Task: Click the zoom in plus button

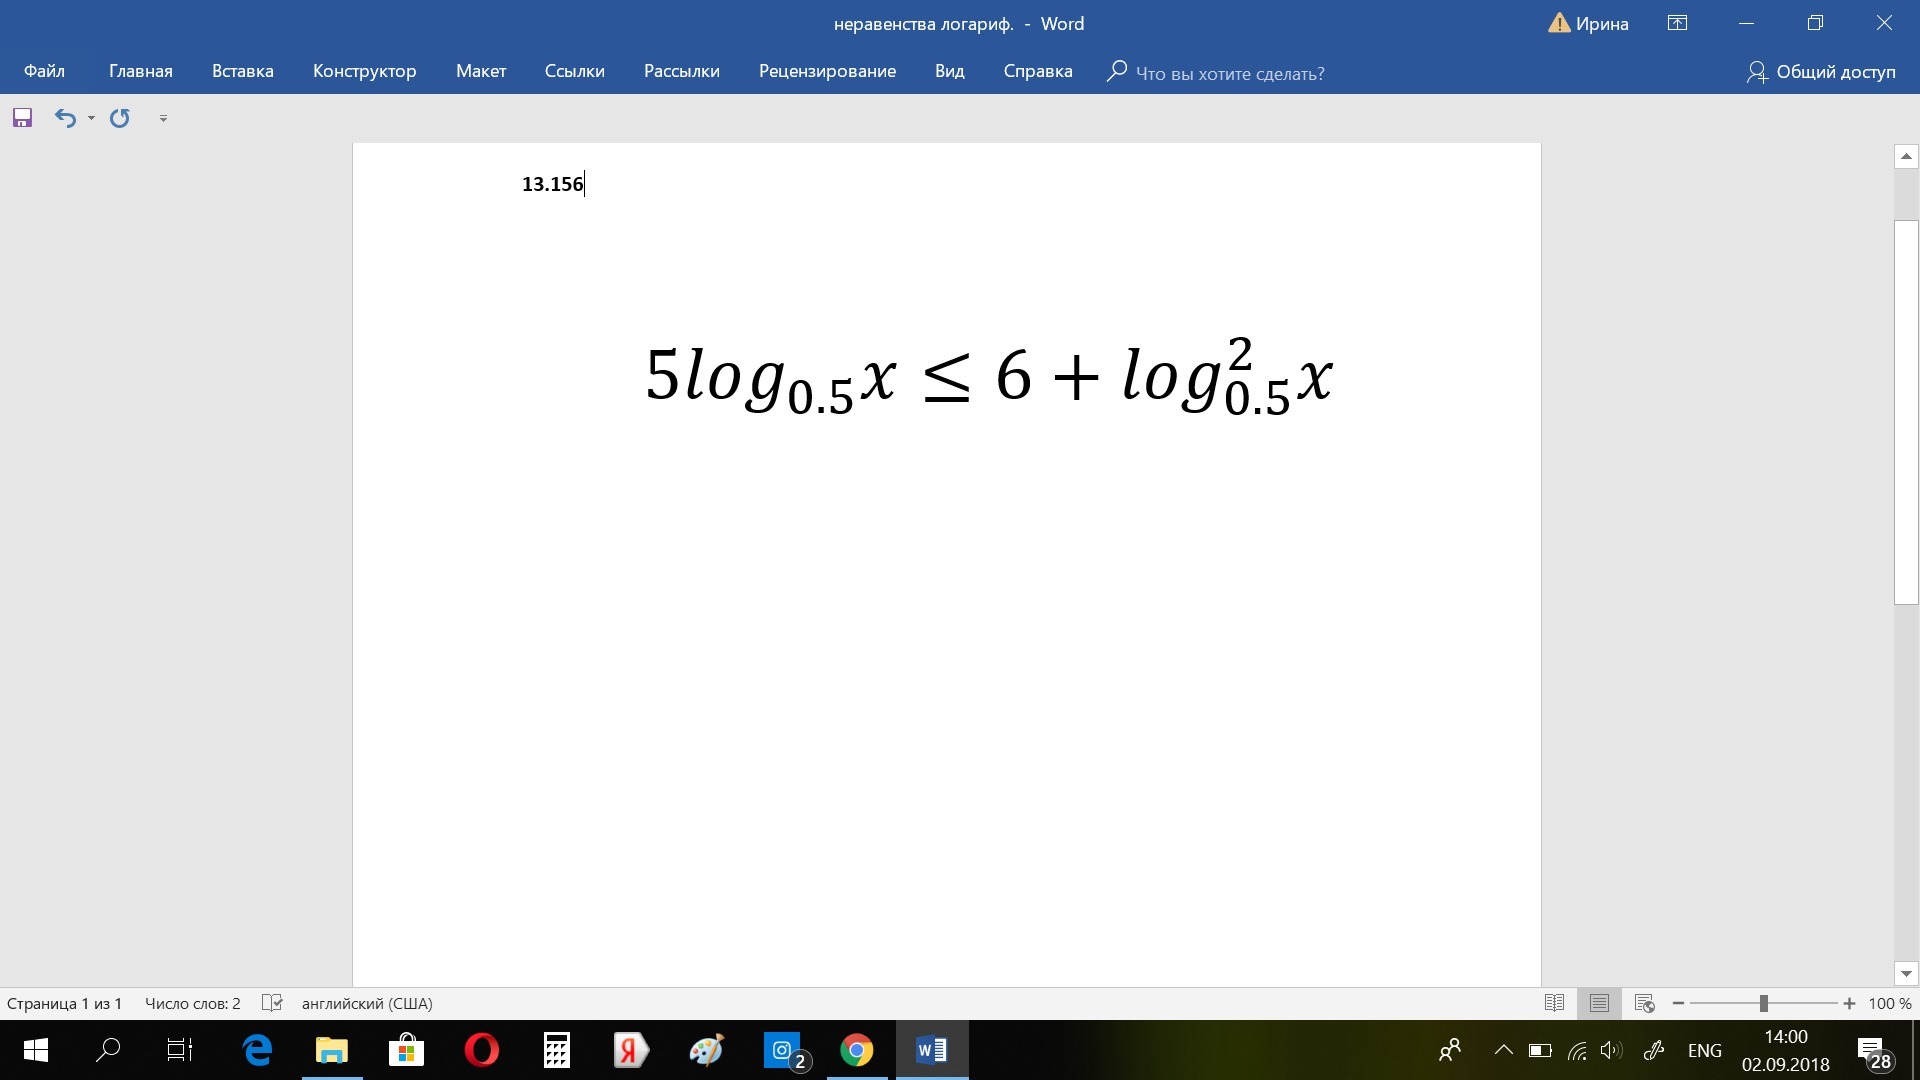Action: (x=1849, y=1003)
